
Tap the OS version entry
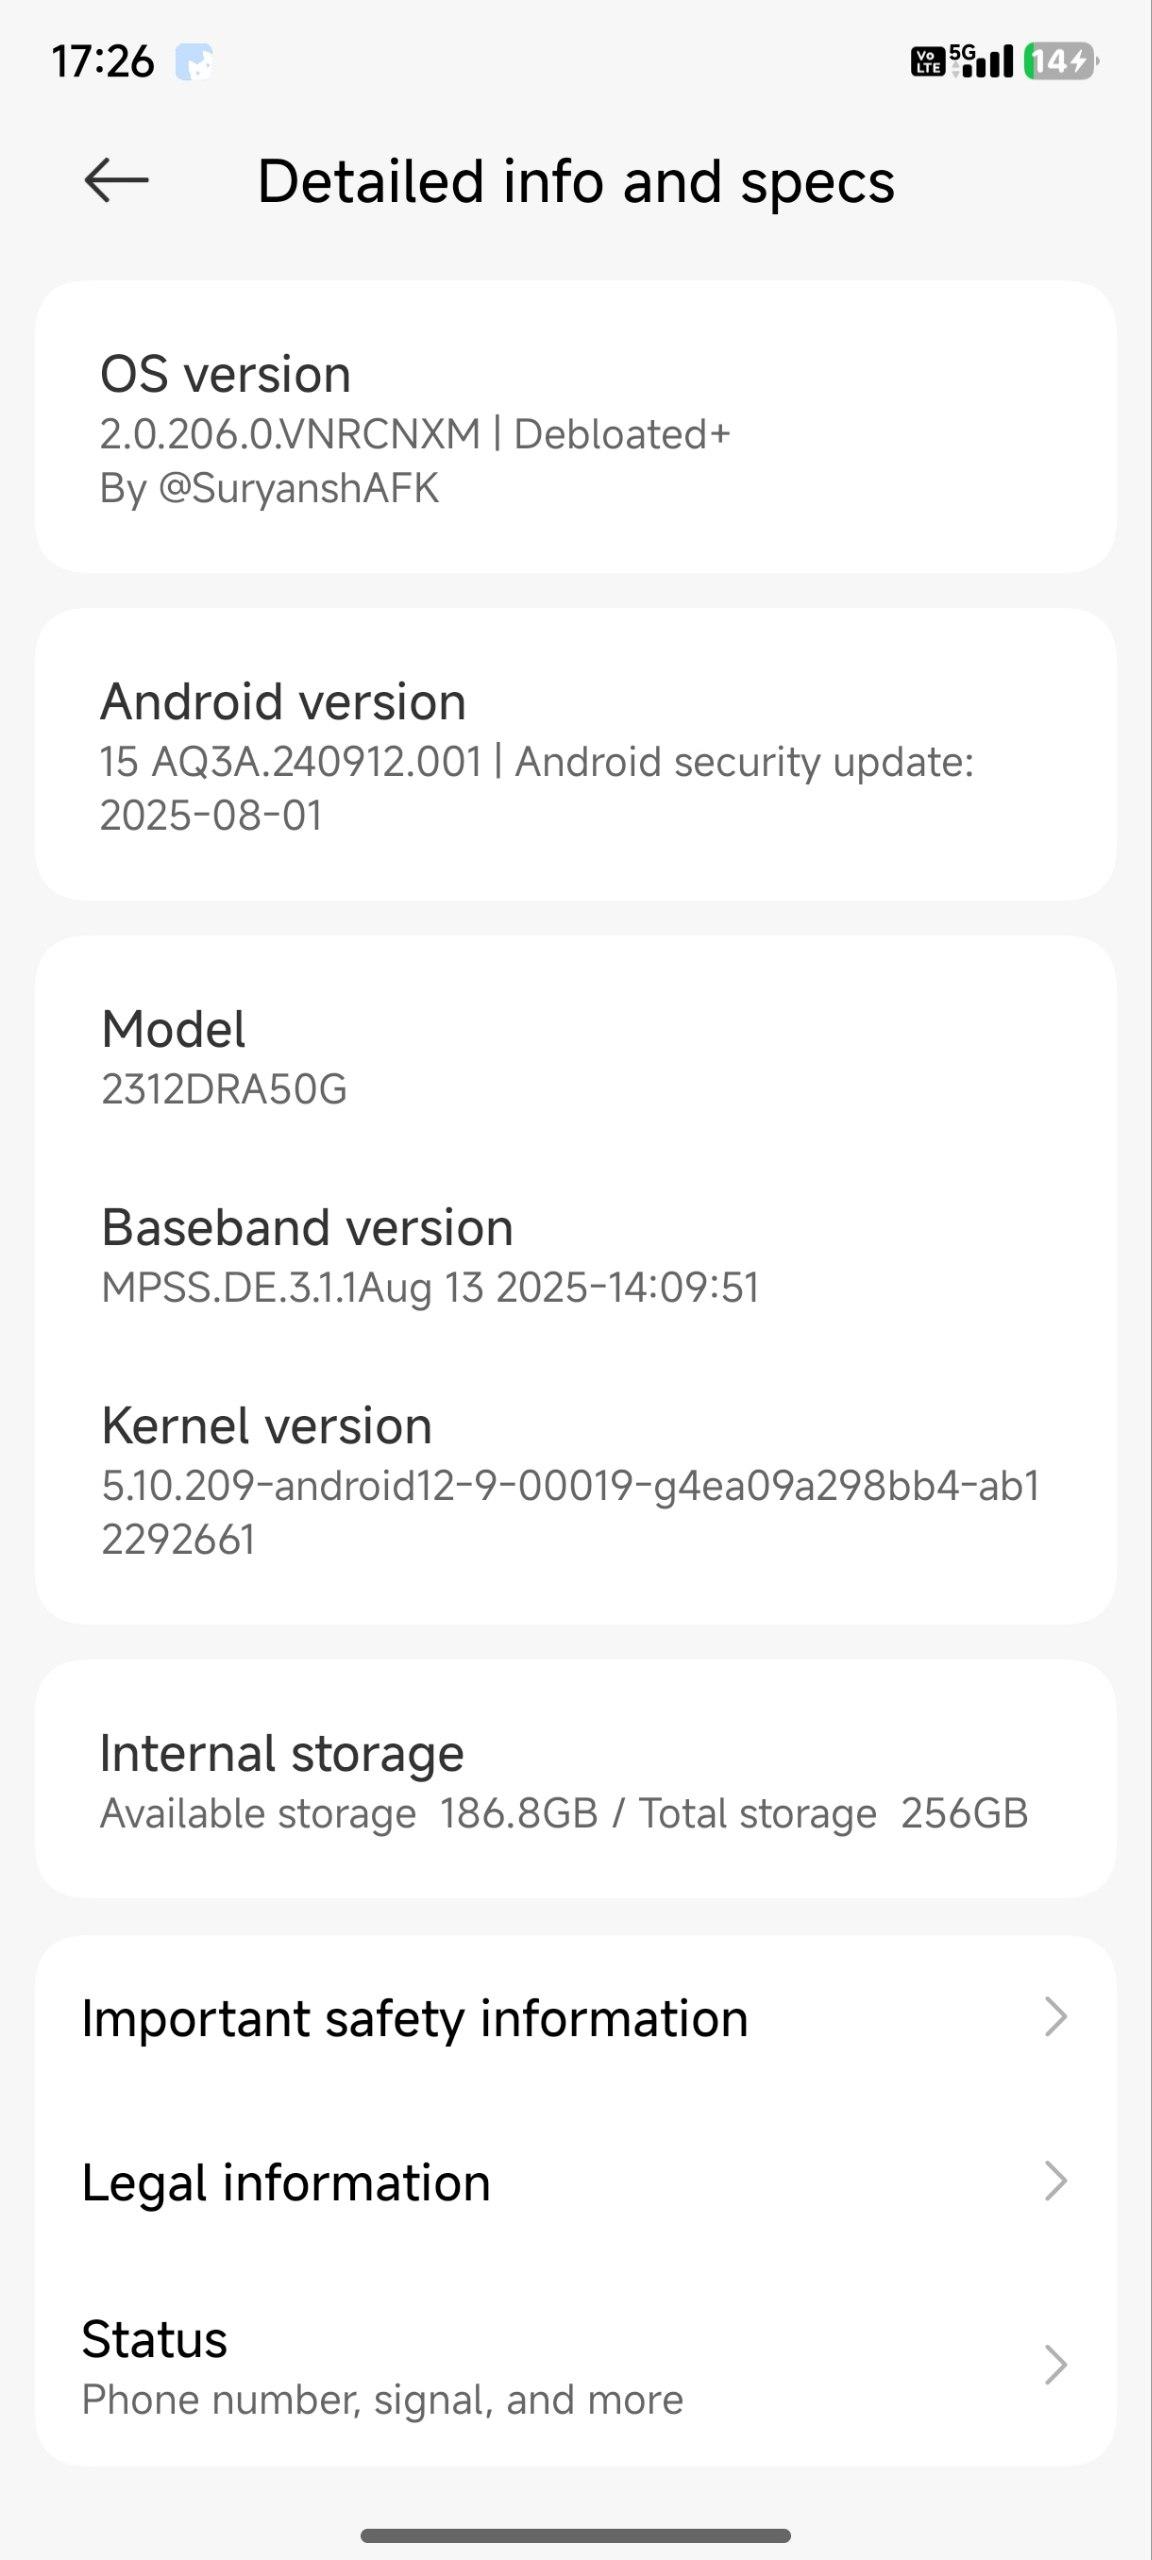575,428
